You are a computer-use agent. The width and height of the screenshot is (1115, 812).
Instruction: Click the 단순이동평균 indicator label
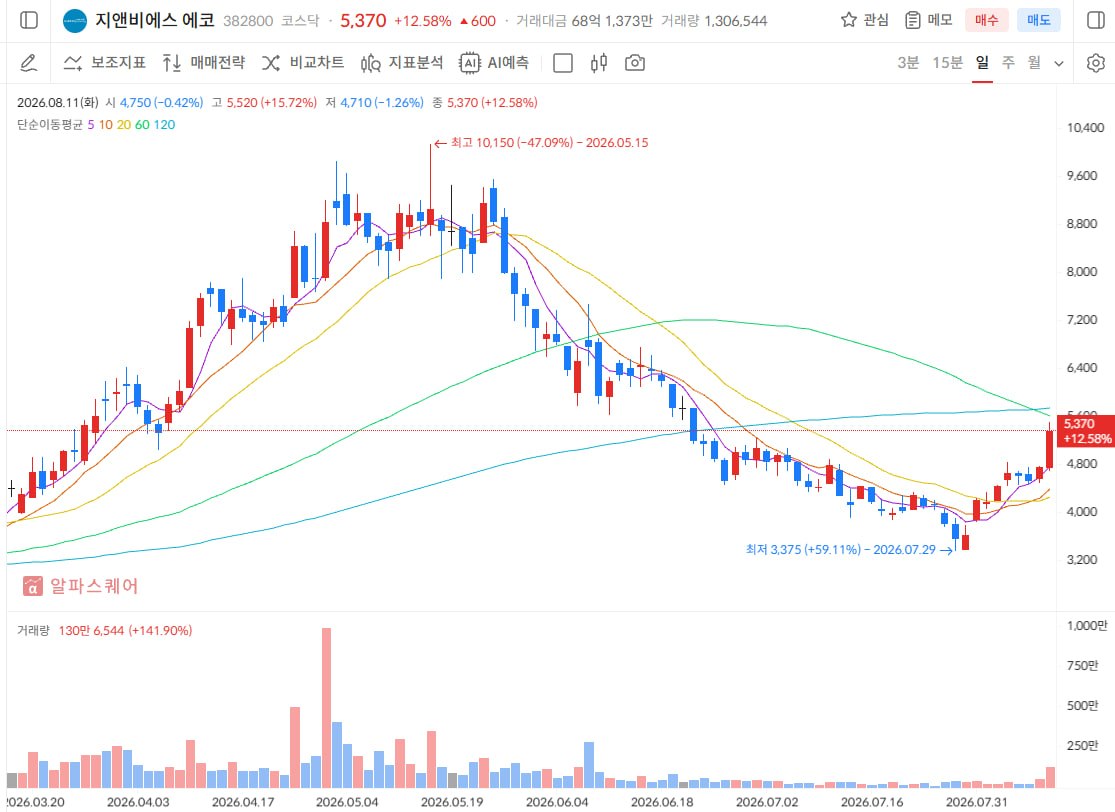click(50, 124)
